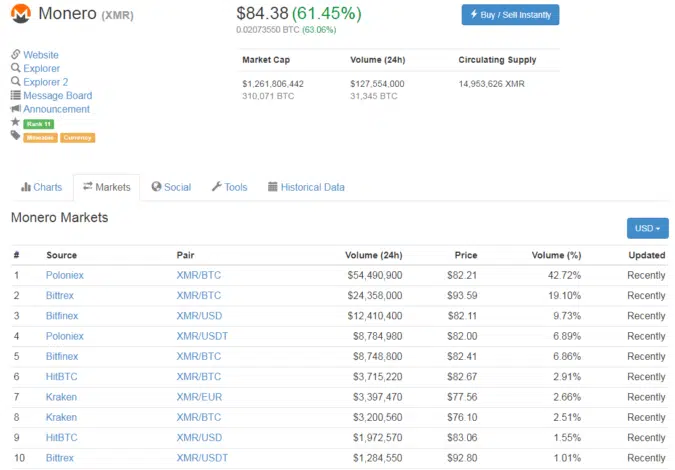Image resolution: width=675 pixels, height=470 pixels.
Task: Click XMR/USD pair in row 9
Action: (x=199, y=437)
